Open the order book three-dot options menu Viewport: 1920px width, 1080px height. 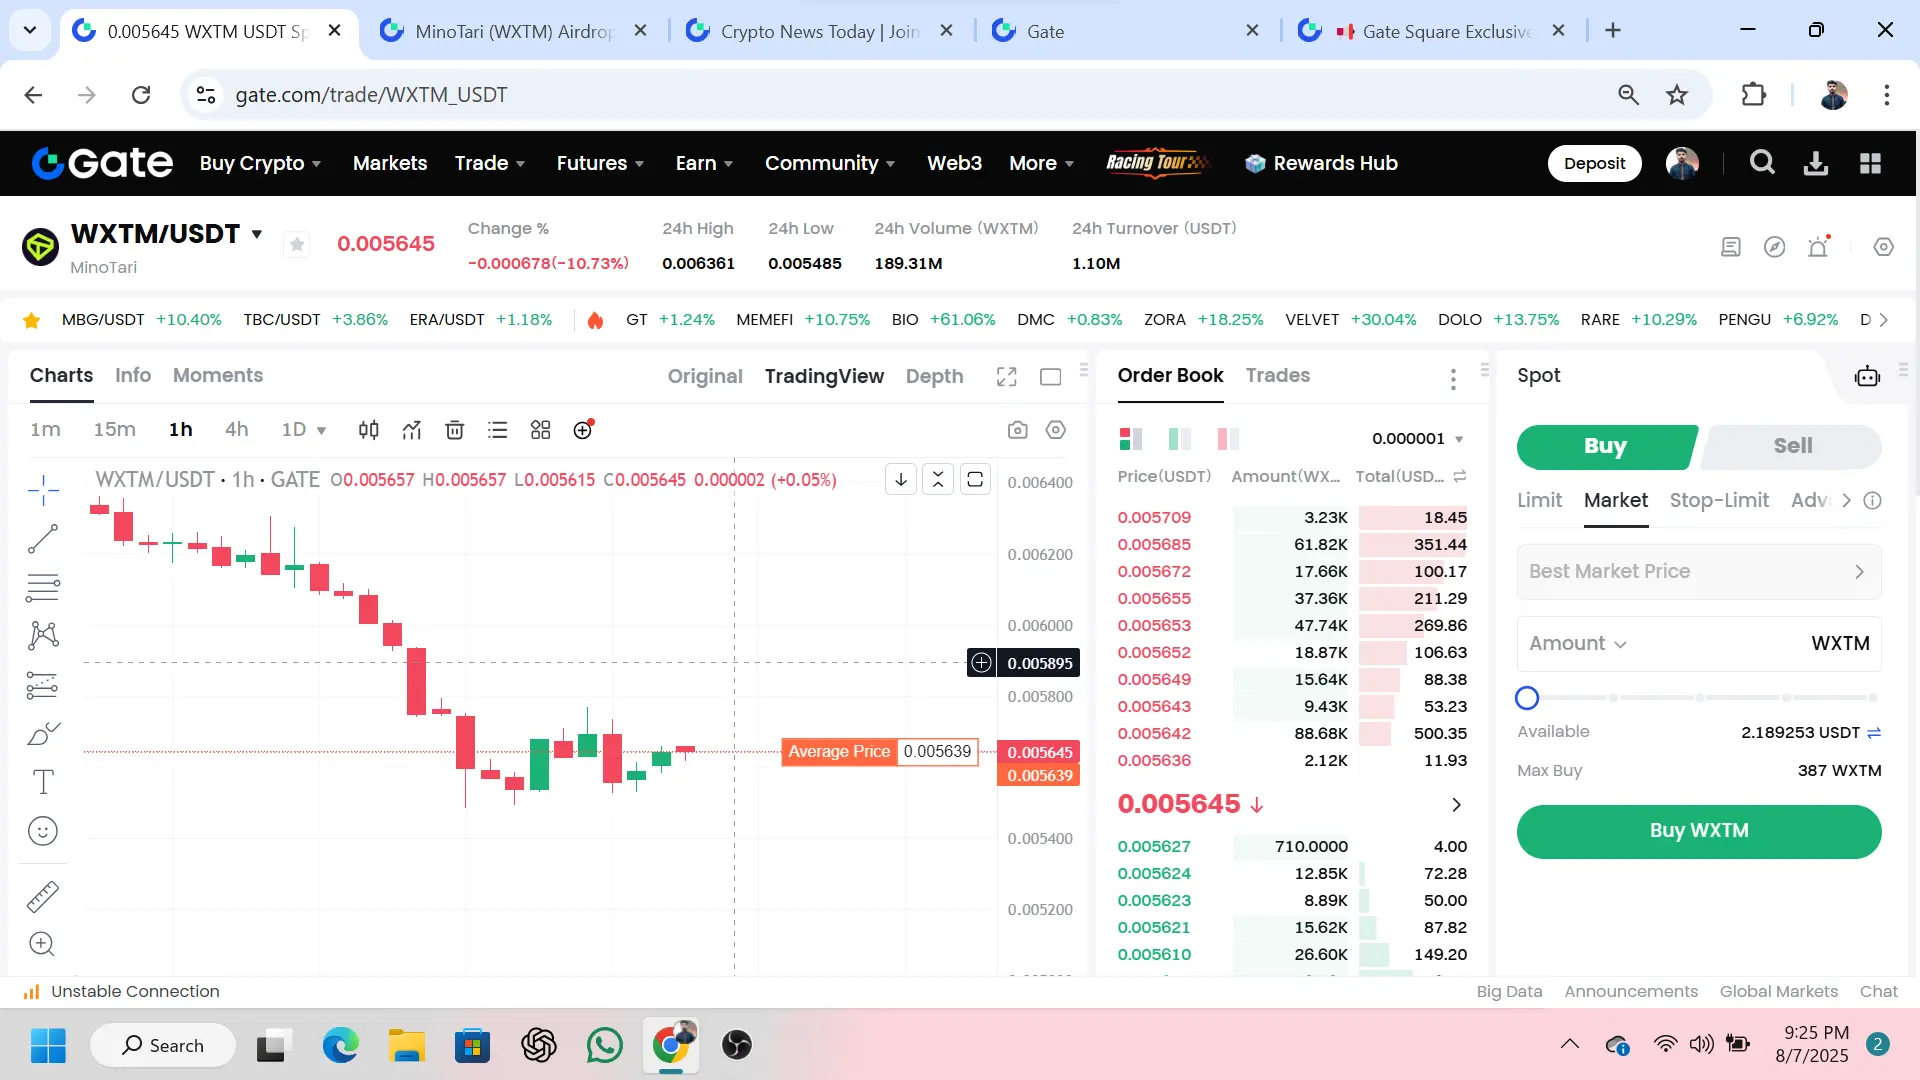click(x=1452, y=379)
